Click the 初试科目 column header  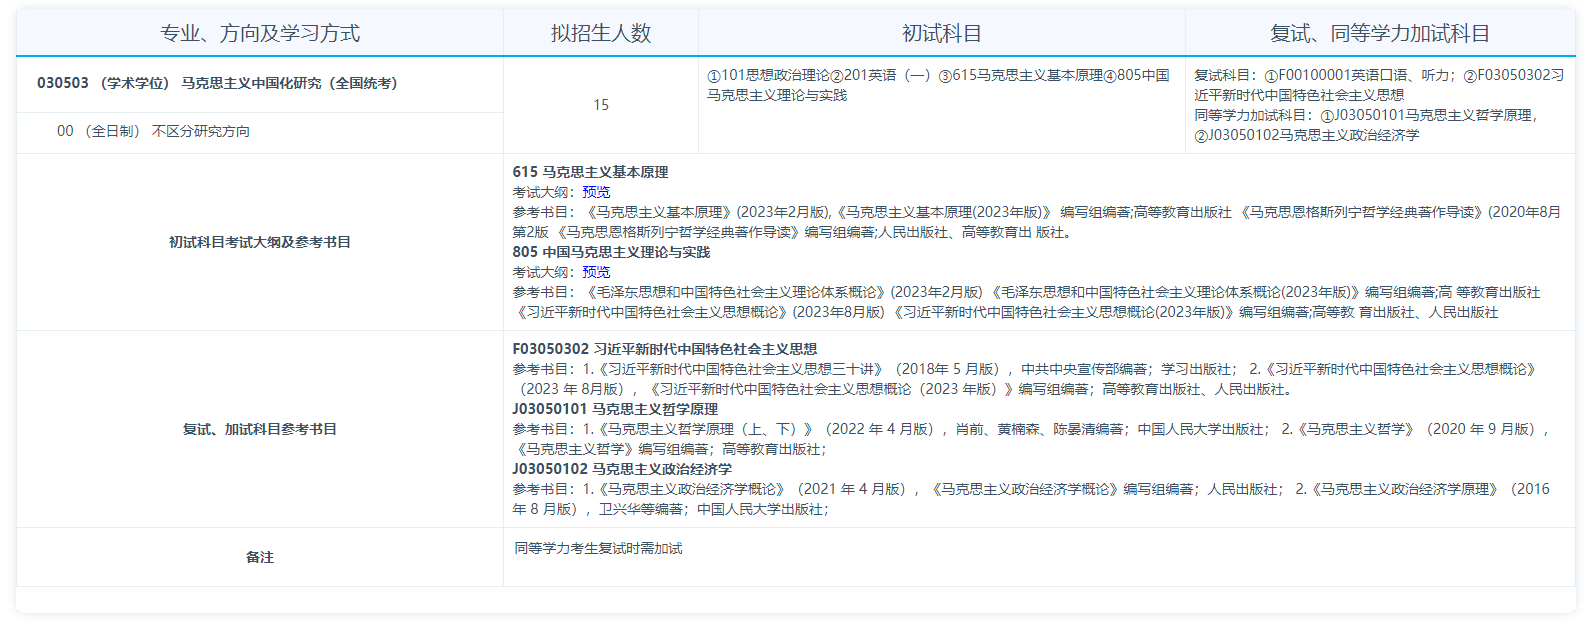point(942,33)
